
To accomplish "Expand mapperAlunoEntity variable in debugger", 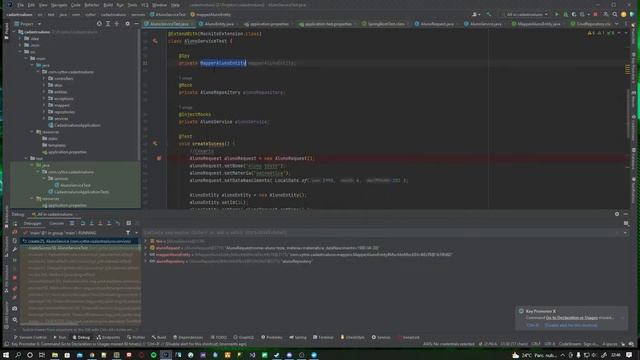I will click(x=146, y=255).
